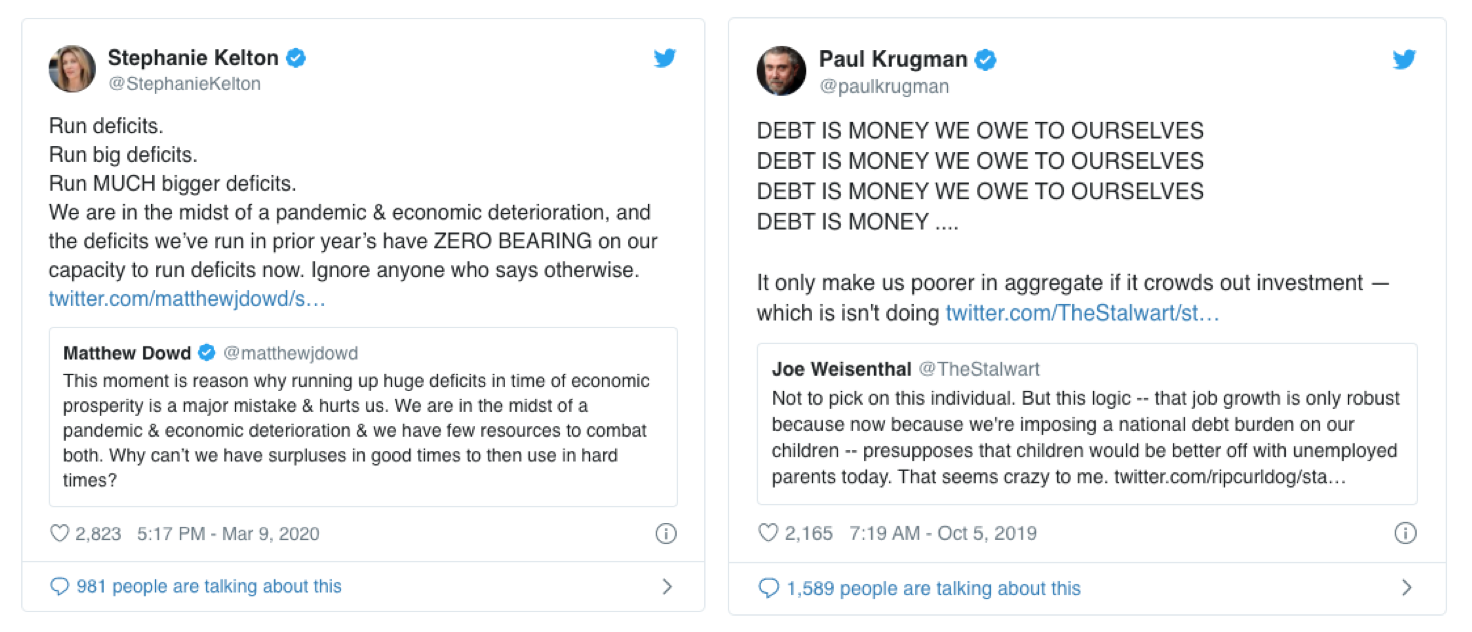The height and width of the screenshot is (632, 1472).
Task: Click Twitter bird icon on Kelton tweet
Action: (665, 58)
